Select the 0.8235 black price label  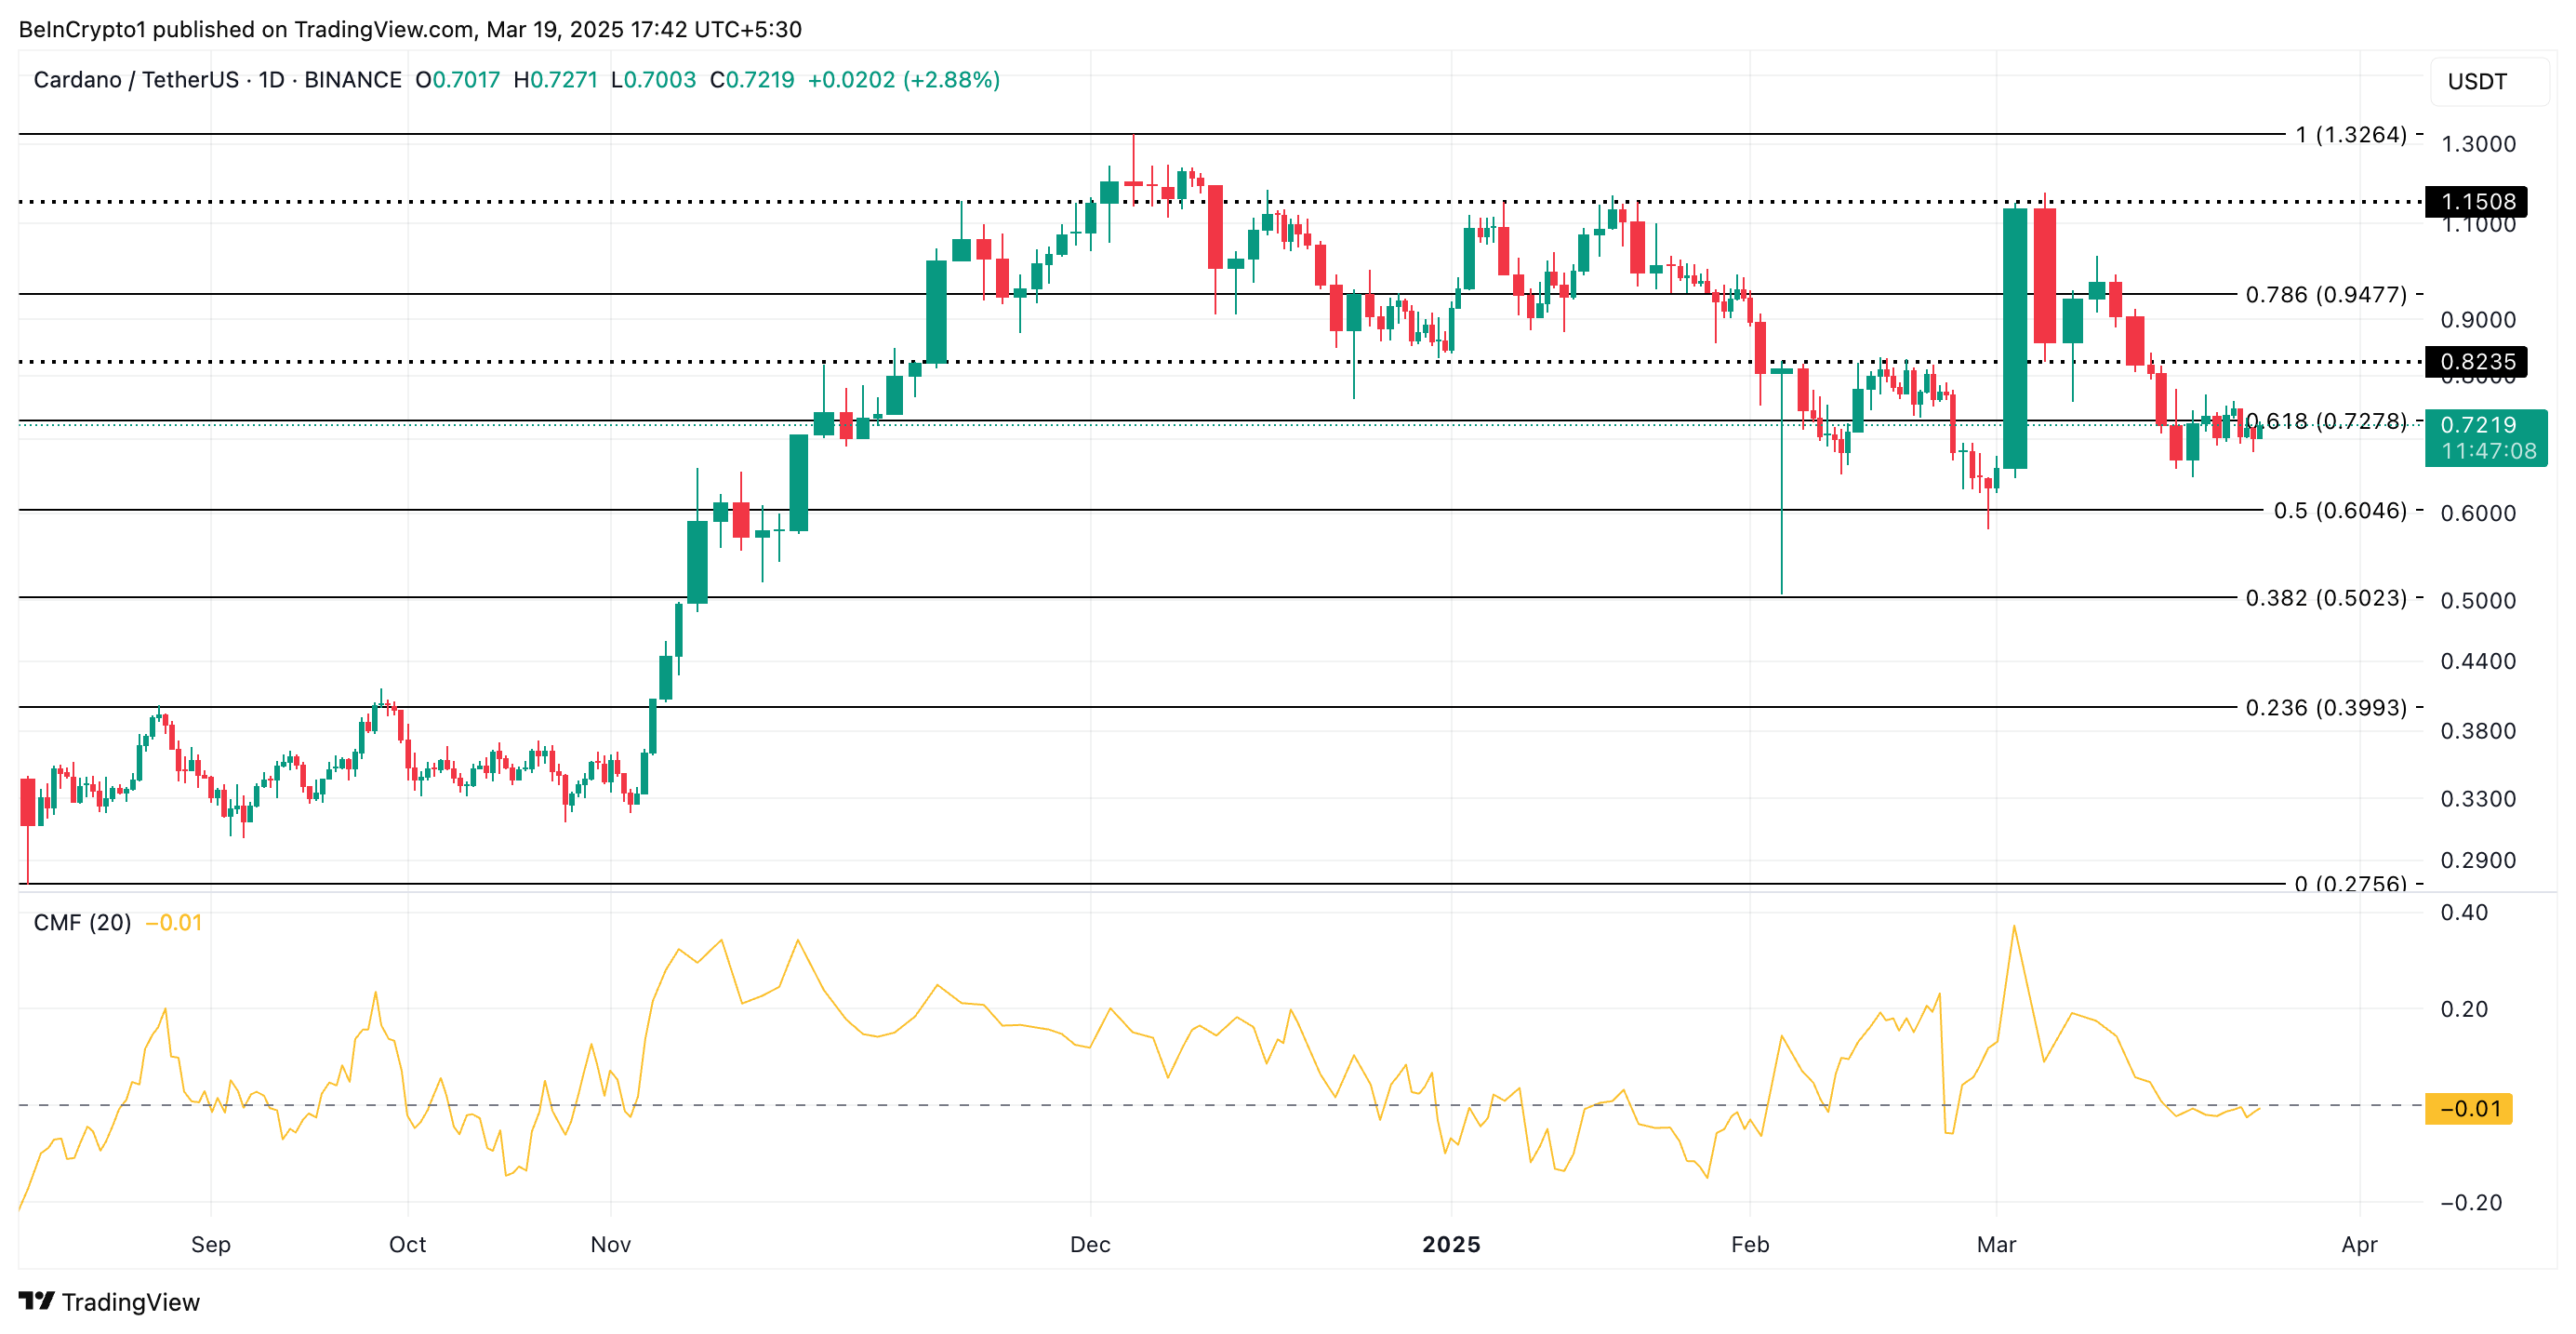tap(2476, 362)
